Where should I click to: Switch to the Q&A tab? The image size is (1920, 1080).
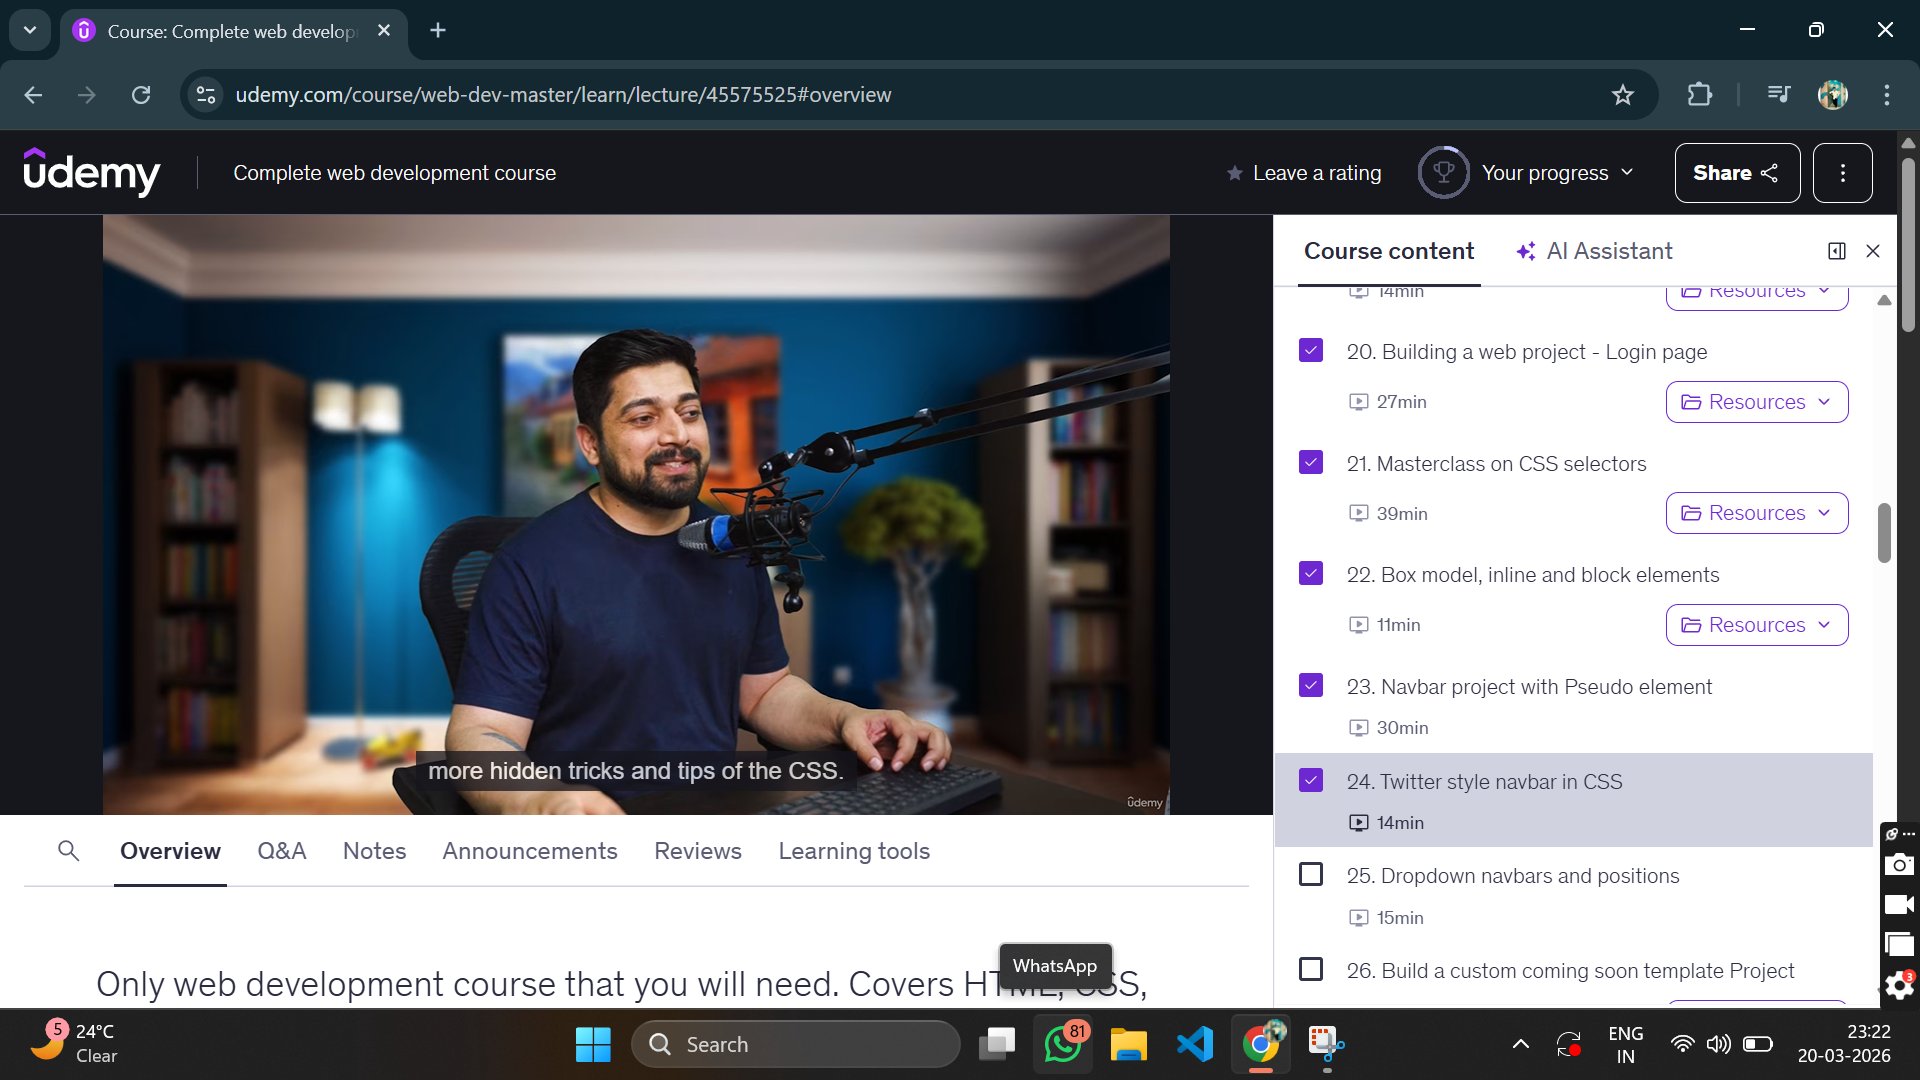(281, 851)
